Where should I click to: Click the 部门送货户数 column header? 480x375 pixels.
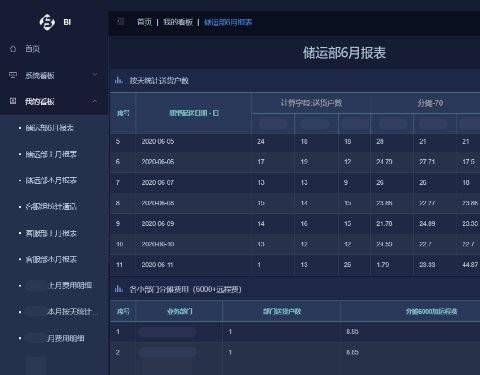click(282, 311)
